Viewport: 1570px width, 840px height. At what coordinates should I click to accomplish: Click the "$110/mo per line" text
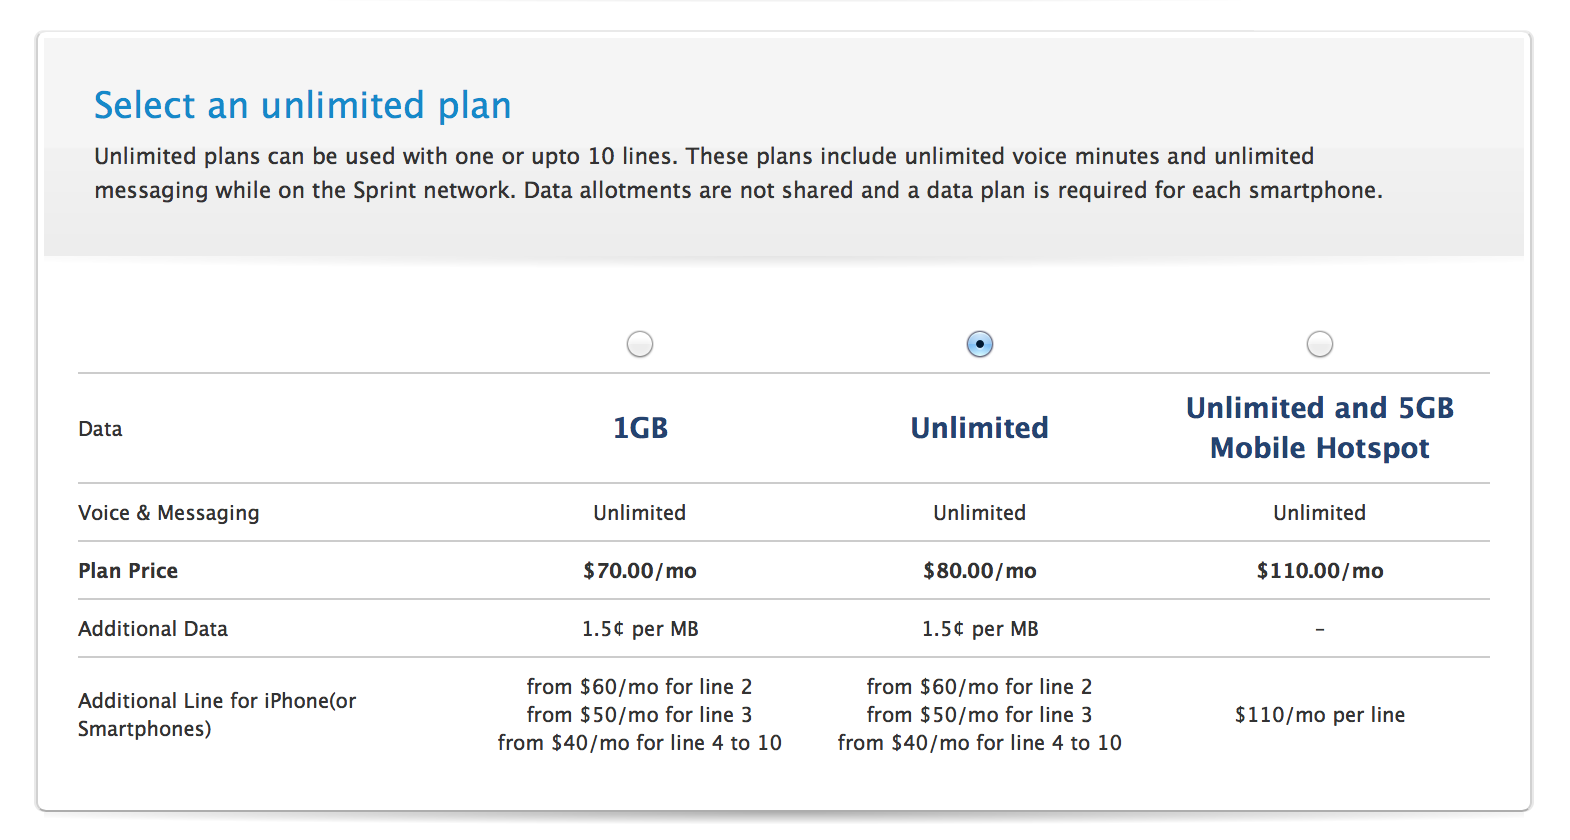tap(1319, 715)
